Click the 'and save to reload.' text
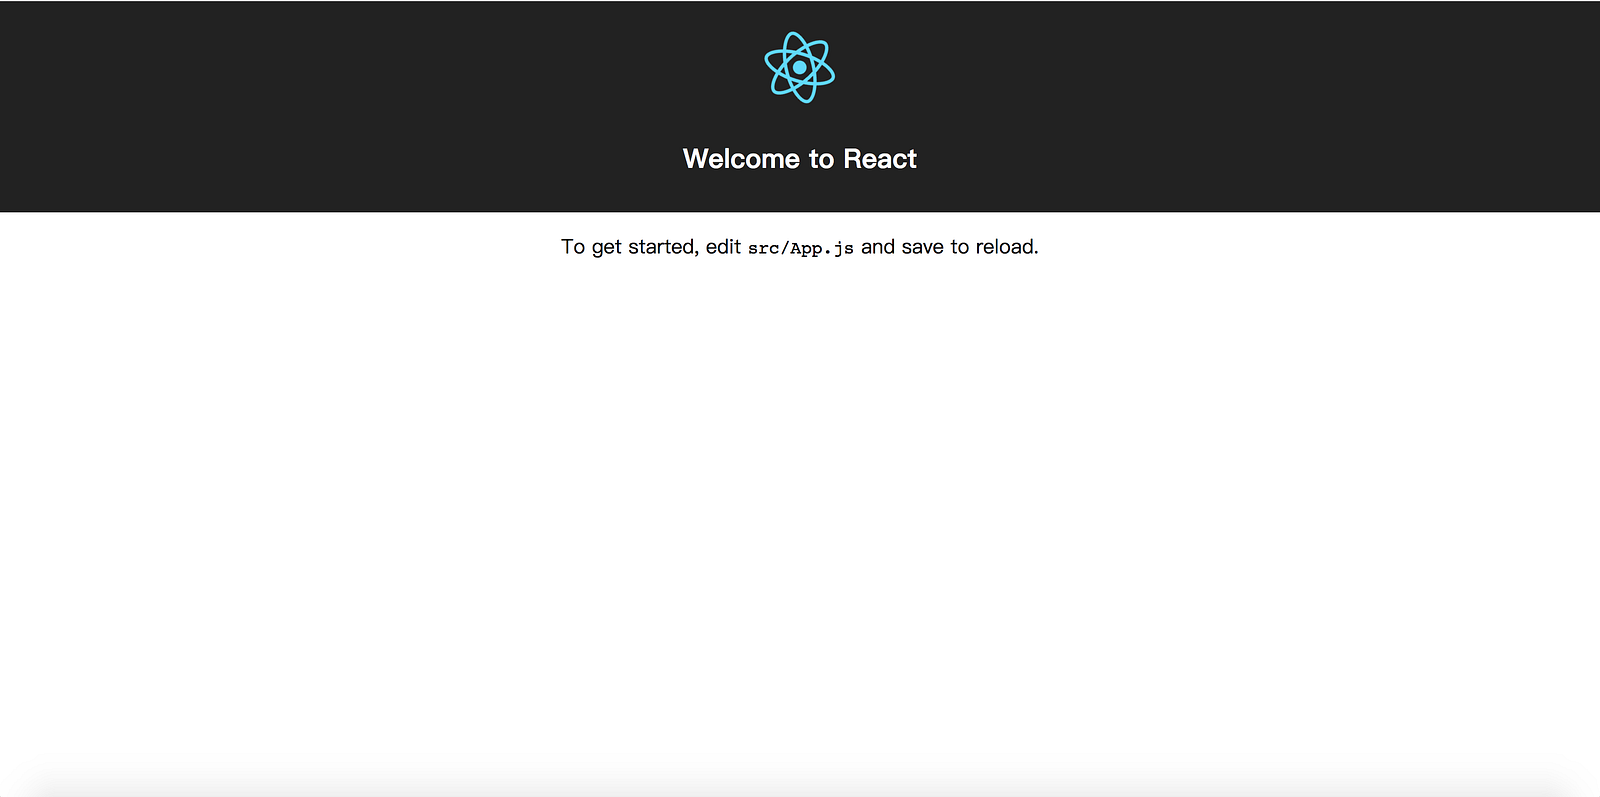Viewport: 1600px width, 797px height. click(x=950, y=247)
